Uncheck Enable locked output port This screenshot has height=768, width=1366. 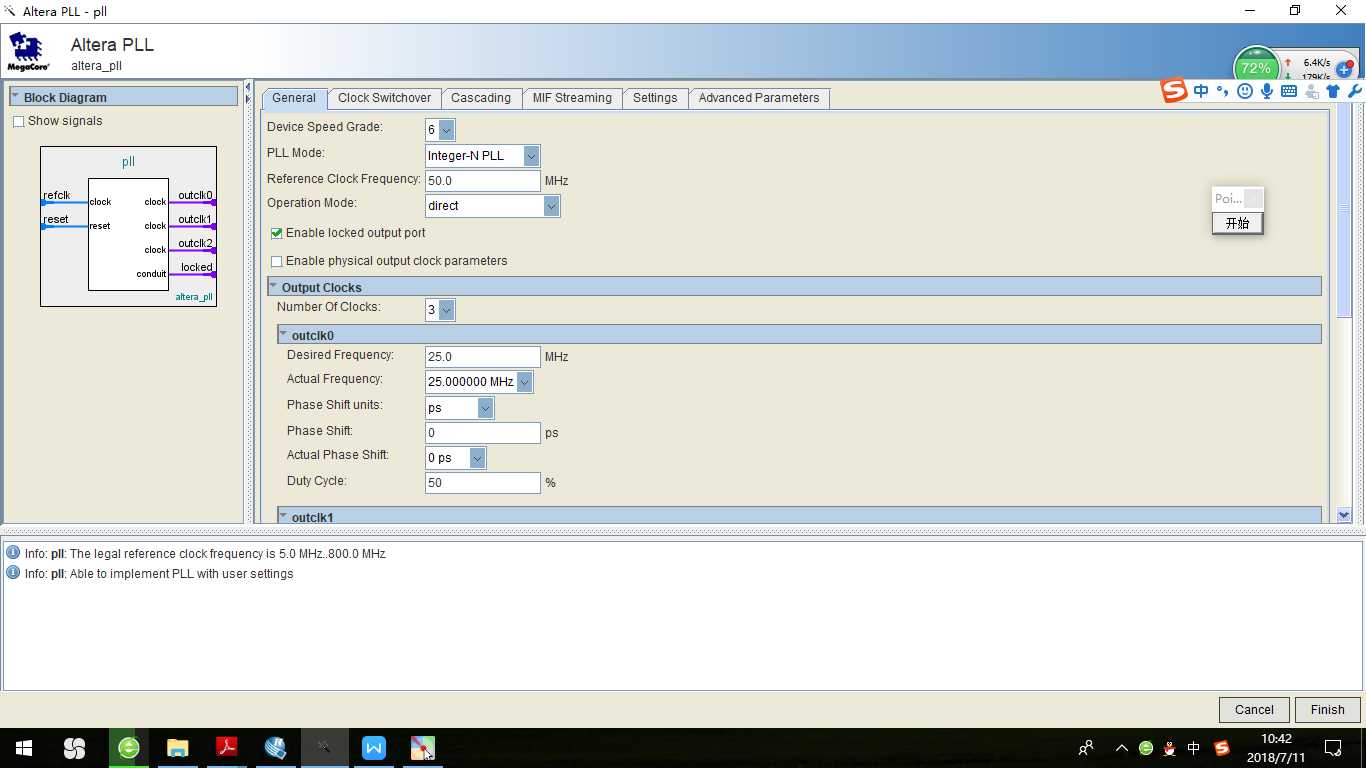coord(277,233)
